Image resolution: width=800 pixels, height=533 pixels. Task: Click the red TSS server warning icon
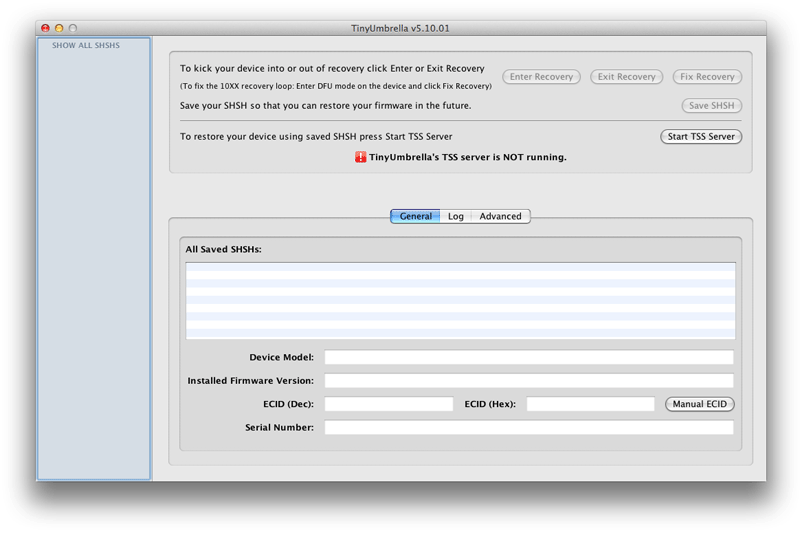point(360,157)
